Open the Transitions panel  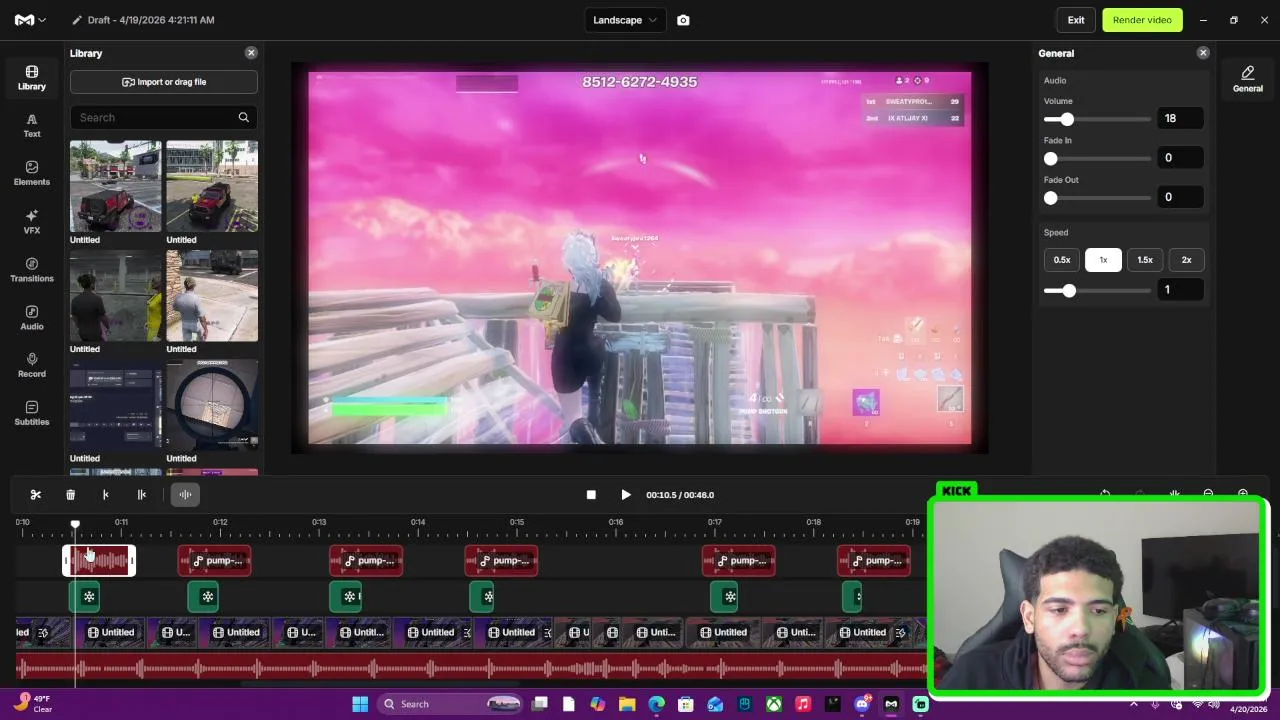[x=32, y=270]
